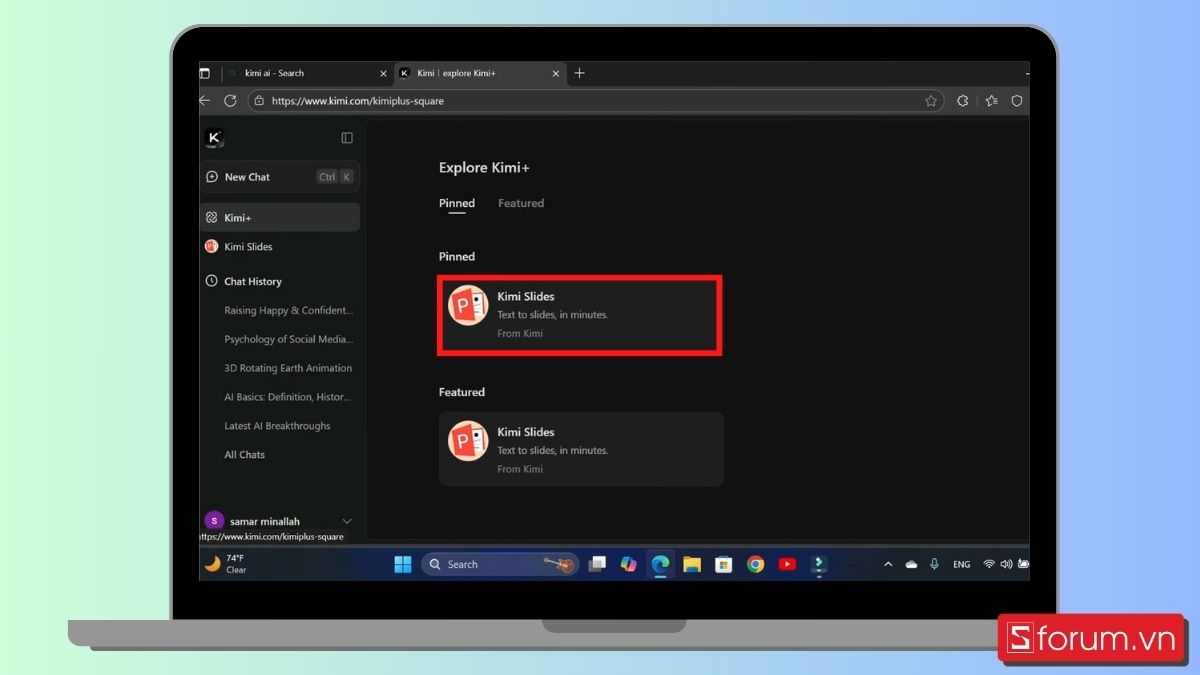Open browser essentials shield icon
Image resolution: width=1200 pixels, height=675 pixels.
(x=1017, y=101)
